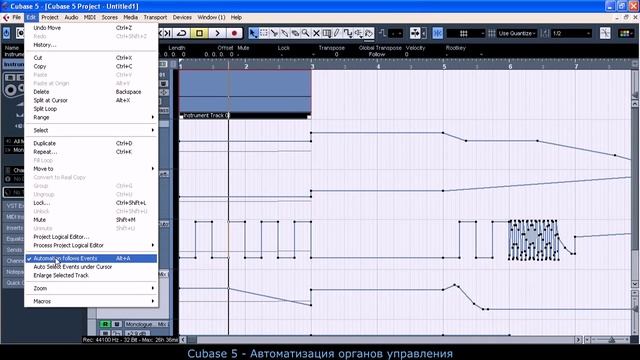Adjust the vertical zoom slider

pyautogui.click(x=636, y=309)
